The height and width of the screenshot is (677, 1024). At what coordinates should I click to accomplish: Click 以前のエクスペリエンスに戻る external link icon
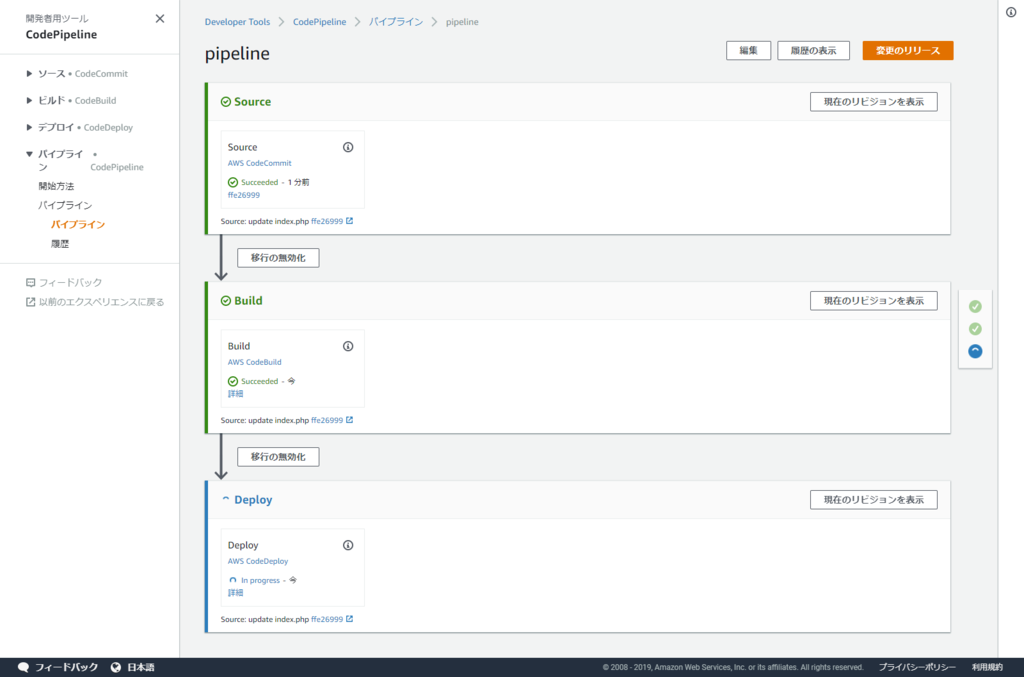(x=30, y=302)
